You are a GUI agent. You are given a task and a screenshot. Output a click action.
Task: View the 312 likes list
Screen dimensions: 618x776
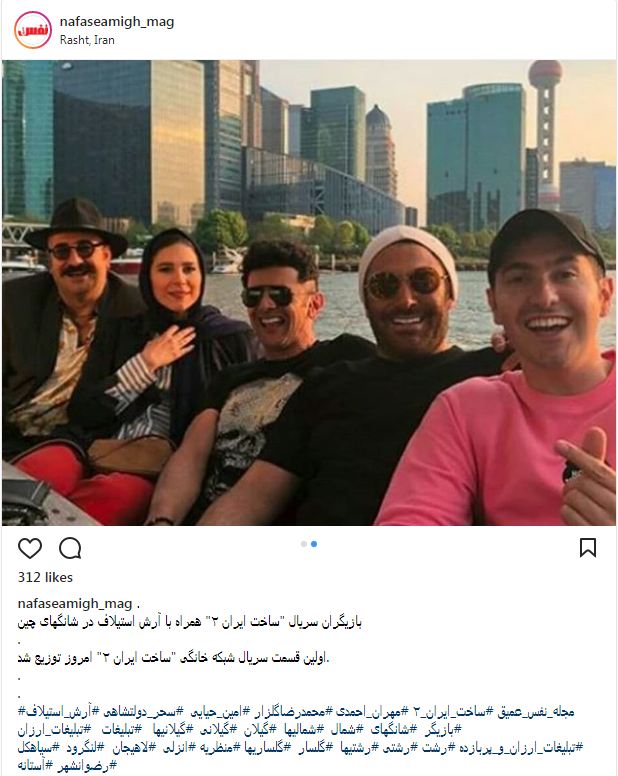[x=45, y=577]
